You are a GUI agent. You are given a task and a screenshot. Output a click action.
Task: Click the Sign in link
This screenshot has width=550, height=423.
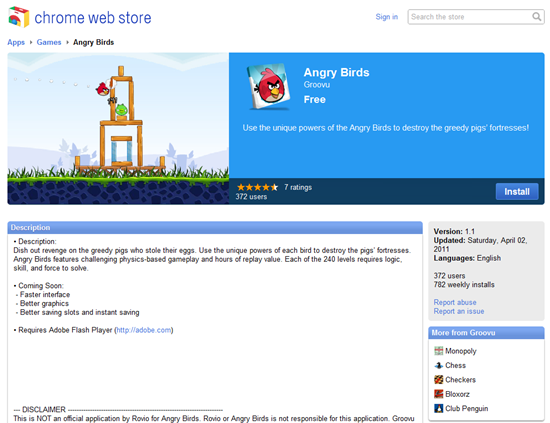pos(387,16)
